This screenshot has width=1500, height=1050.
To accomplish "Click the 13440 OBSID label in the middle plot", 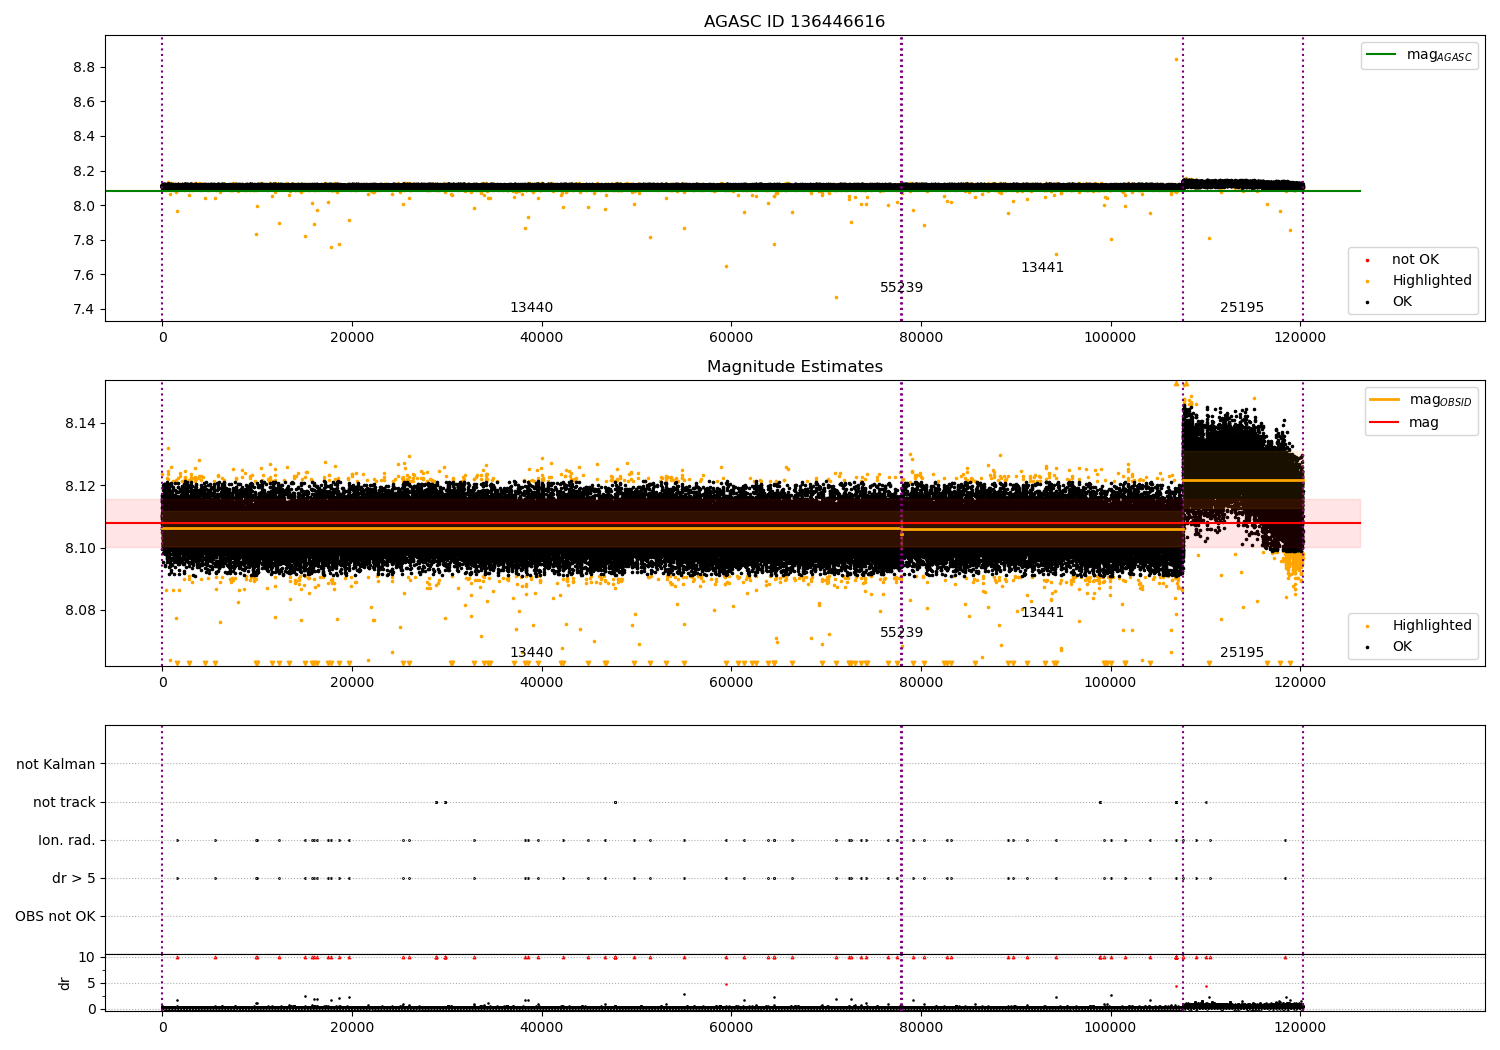I will [531, 653].
